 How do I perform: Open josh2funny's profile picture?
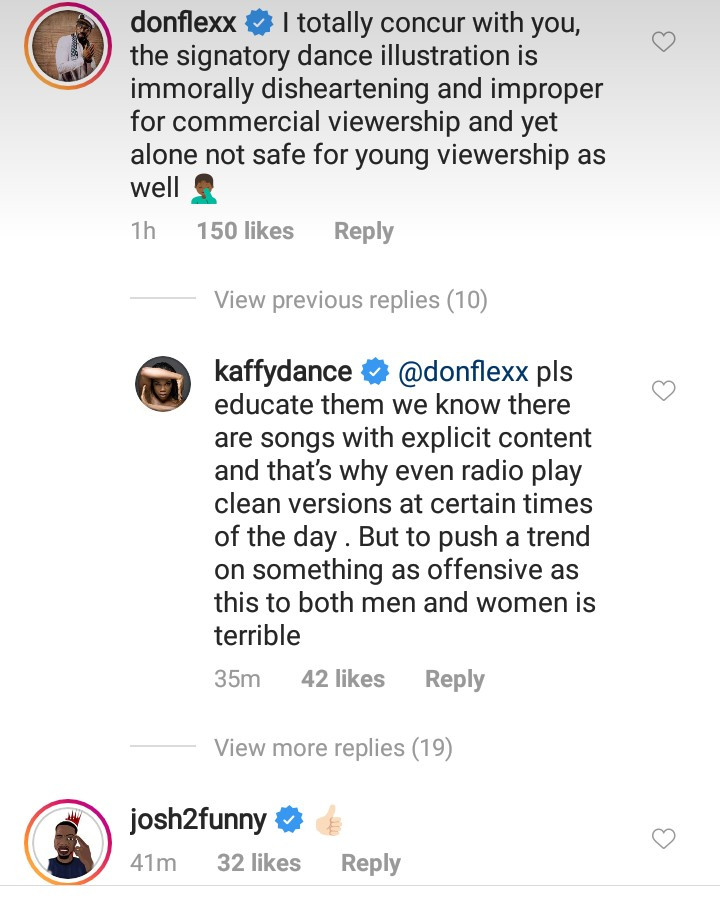tap(69, 842)
